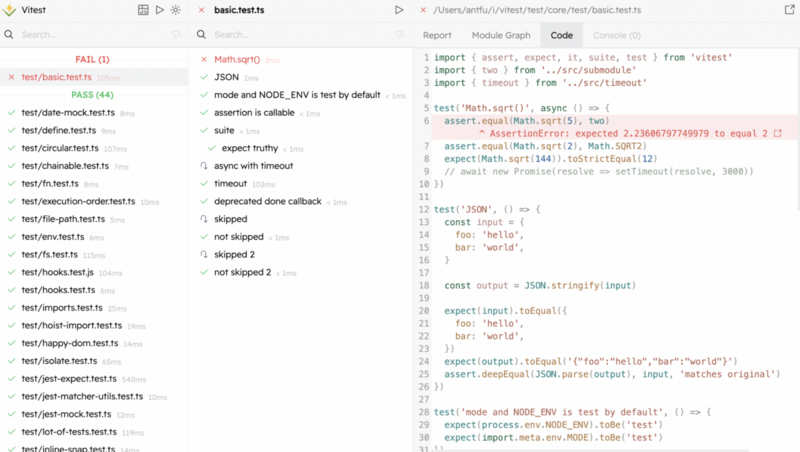Toggle filter icon in test search bar

pos(399,35)
